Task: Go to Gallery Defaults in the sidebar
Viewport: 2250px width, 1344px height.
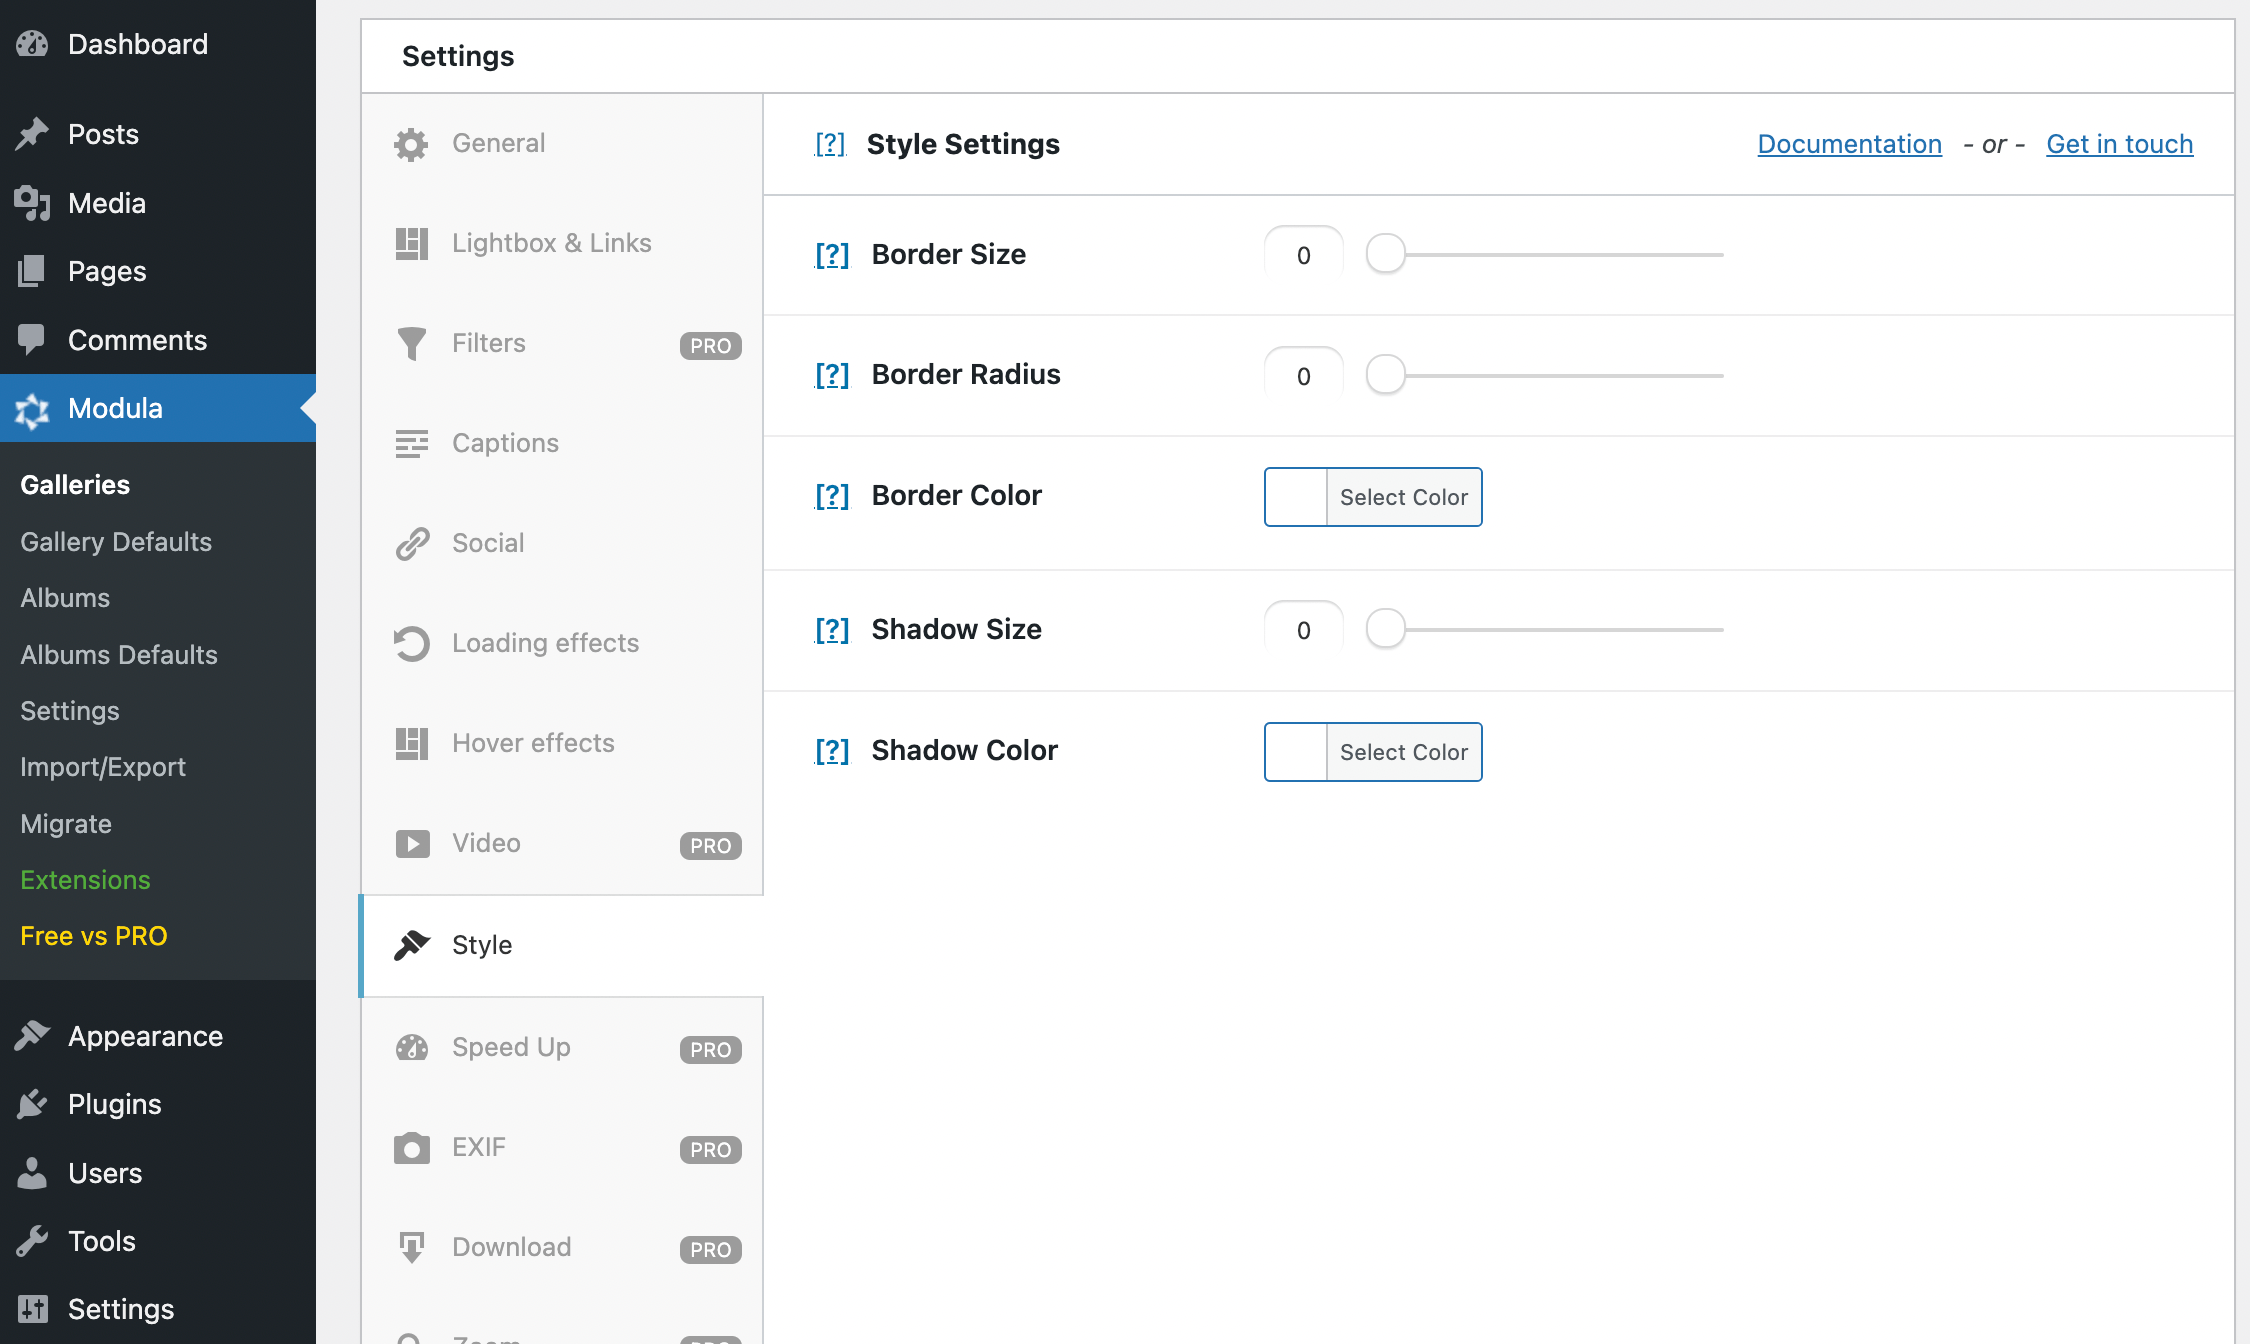Action: [115, 542]
